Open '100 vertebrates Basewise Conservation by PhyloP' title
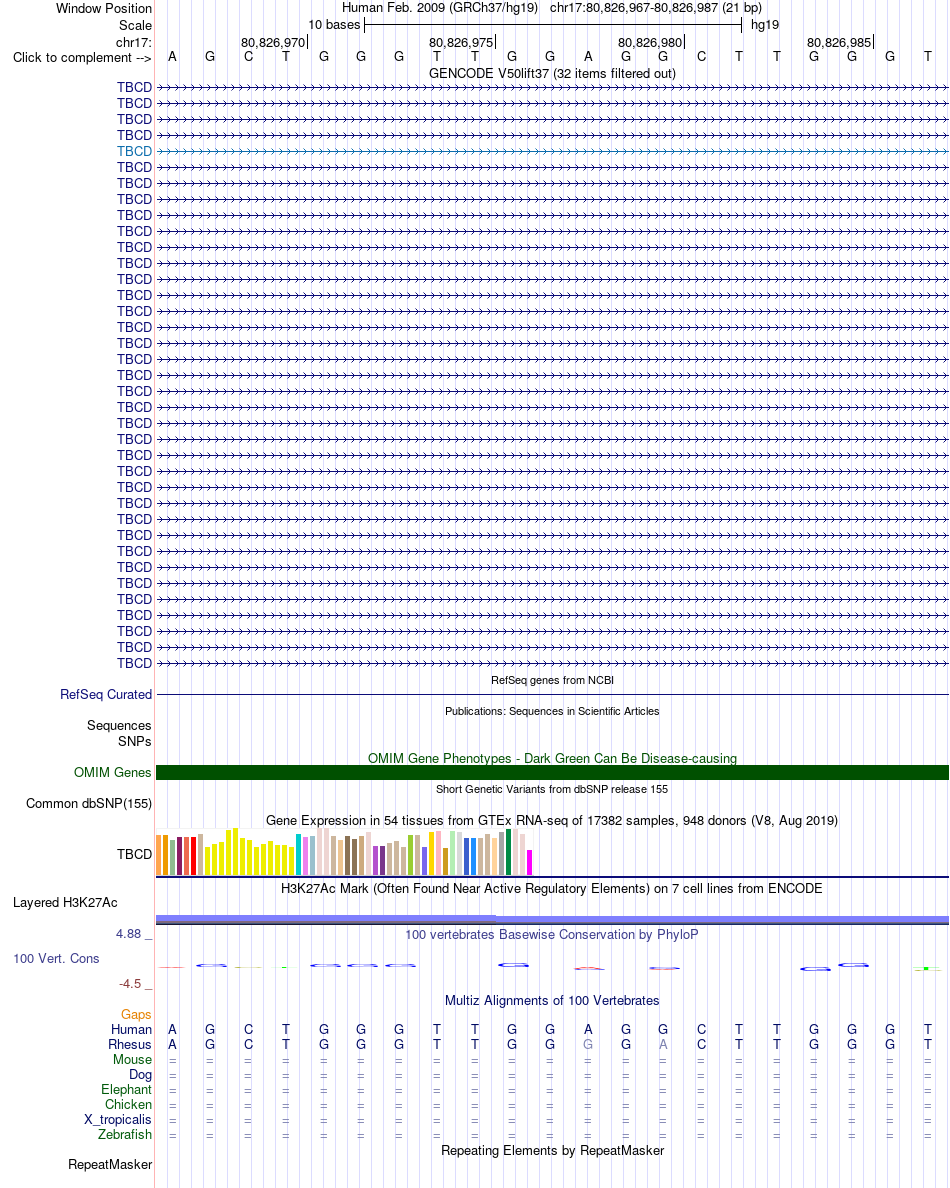Image resolution: width=950 pixels, height=1188 pixels. coord(552,934)
